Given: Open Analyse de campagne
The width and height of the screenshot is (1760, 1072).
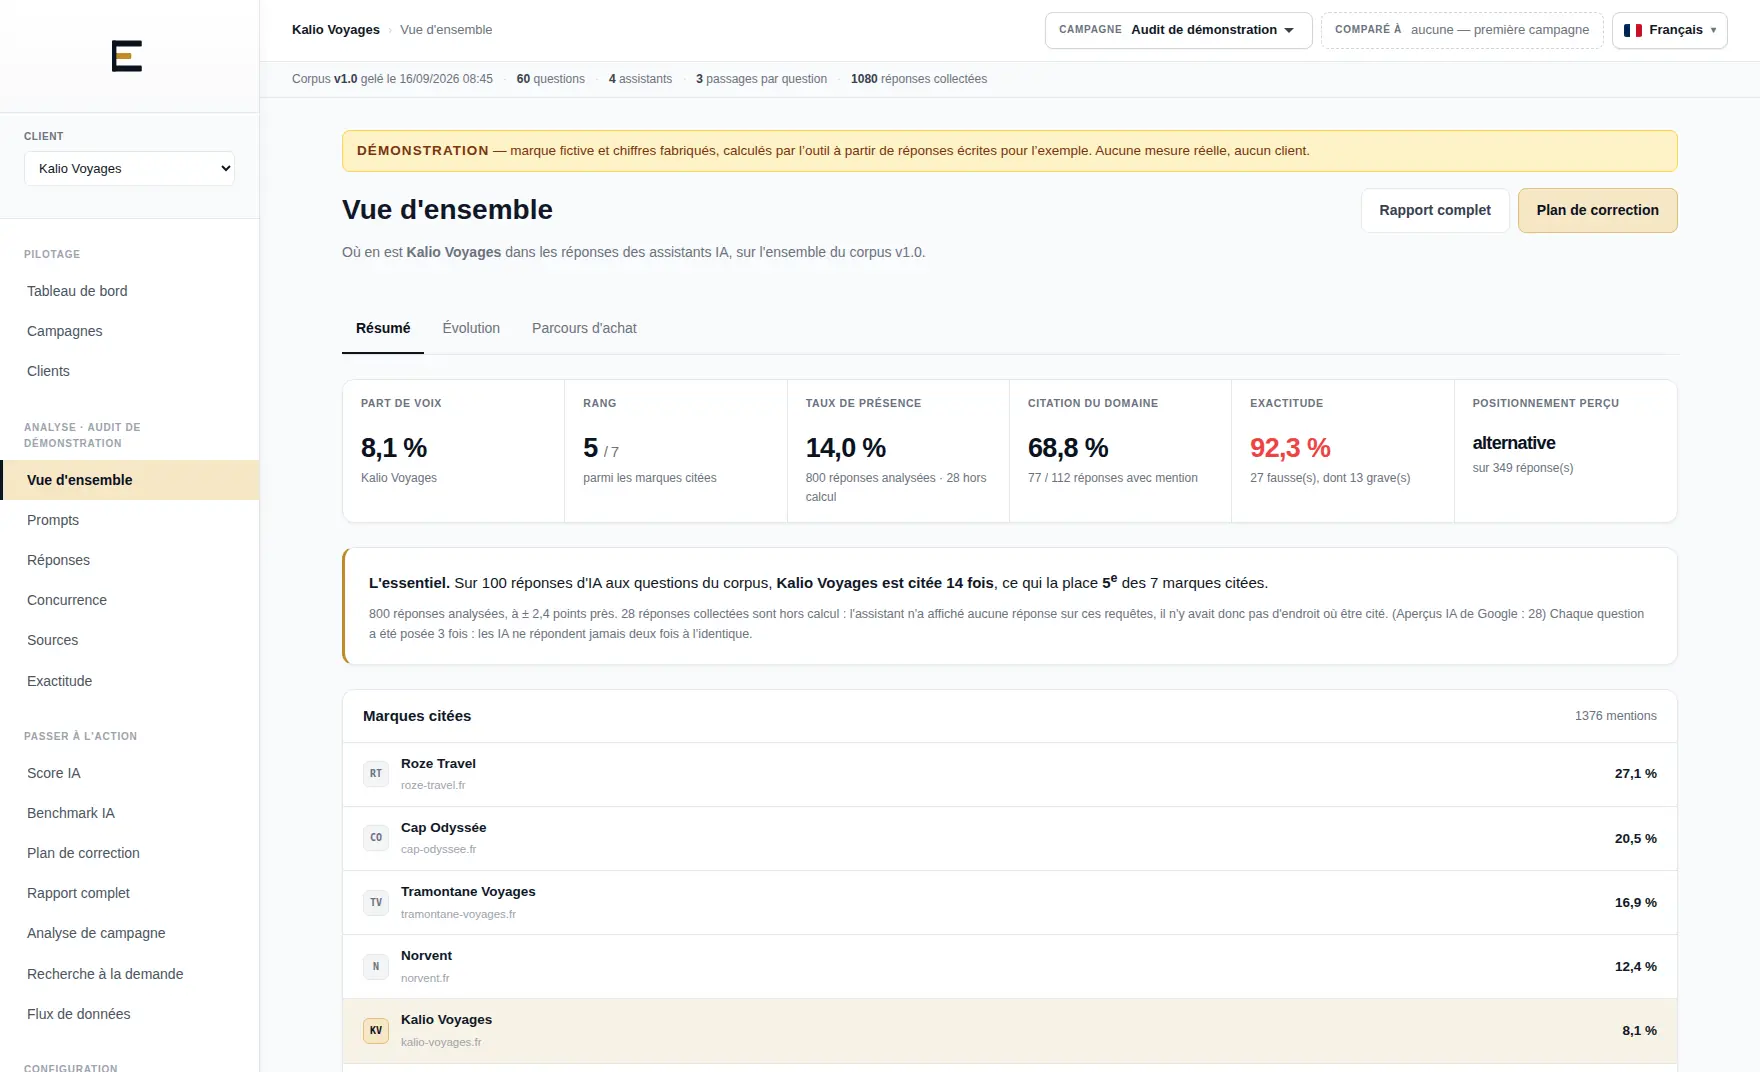Looking at the screenshot, I should point(130,933).
